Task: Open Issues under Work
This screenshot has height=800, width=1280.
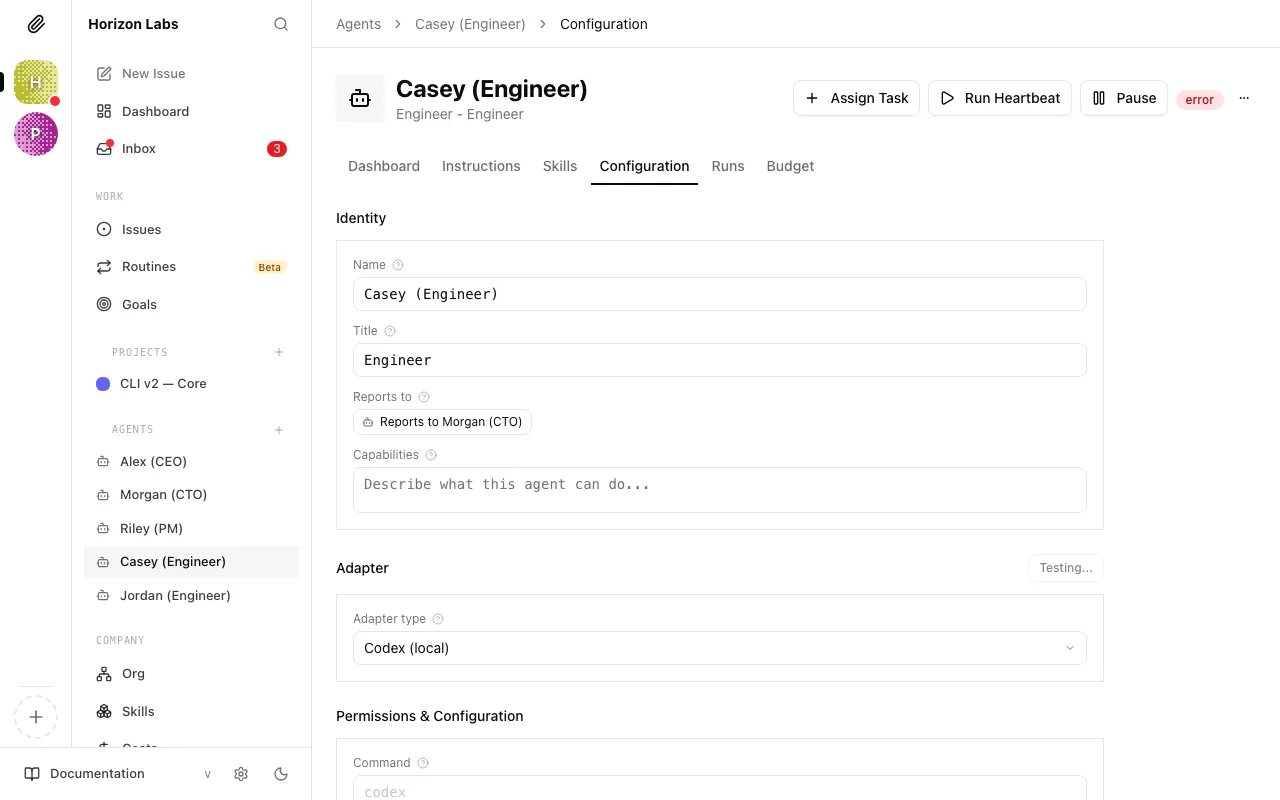Action: coord(192,229)
